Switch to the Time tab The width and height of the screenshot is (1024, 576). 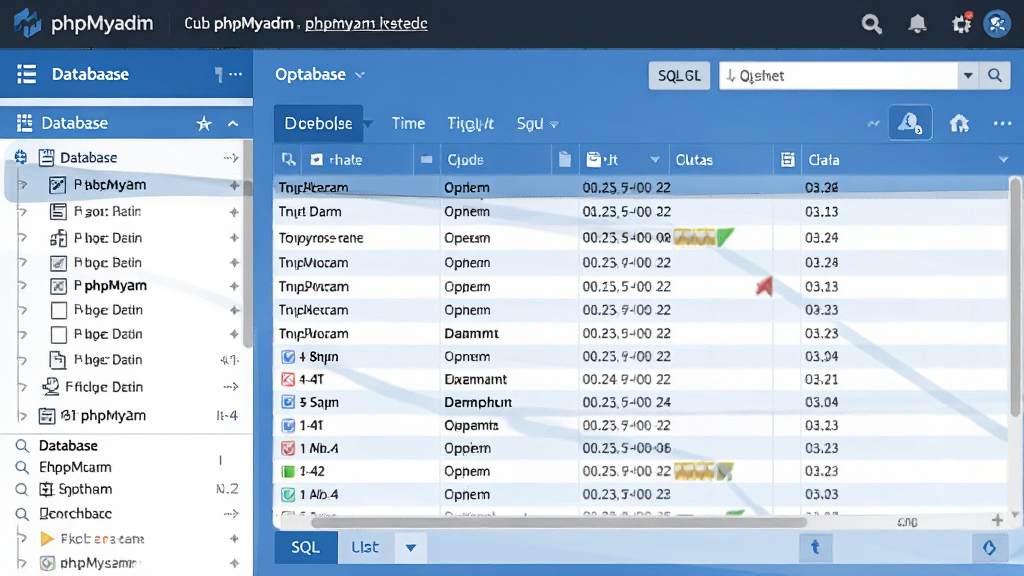pos(408,123)
